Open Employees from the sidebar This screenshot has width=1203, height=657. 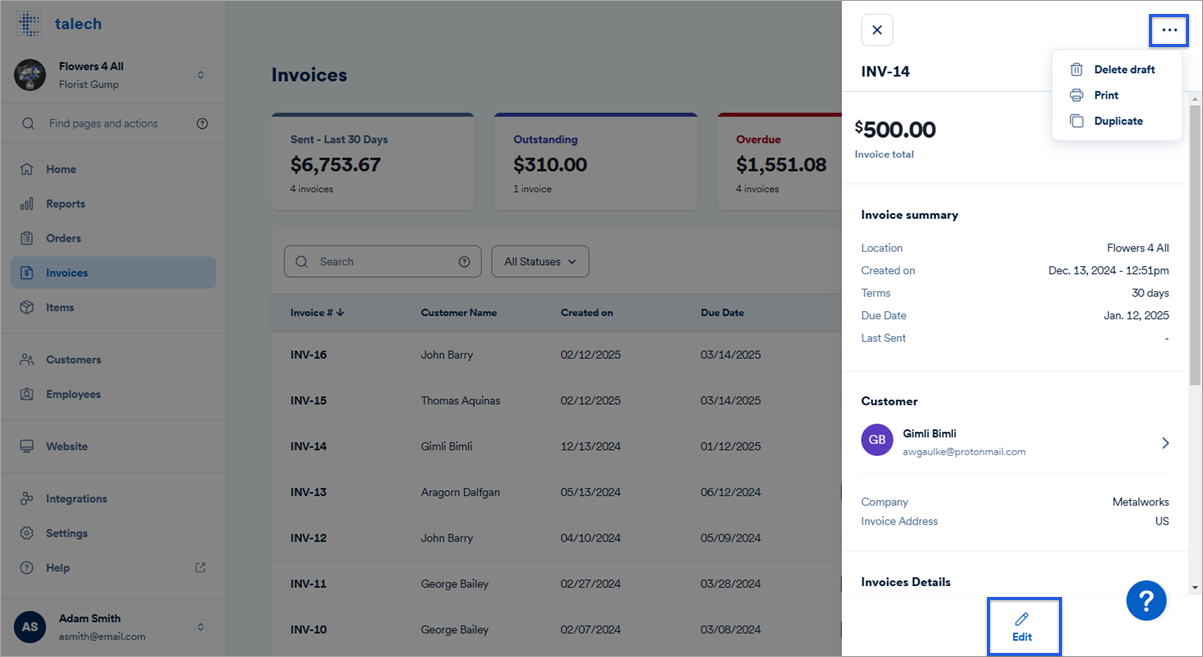113,394
